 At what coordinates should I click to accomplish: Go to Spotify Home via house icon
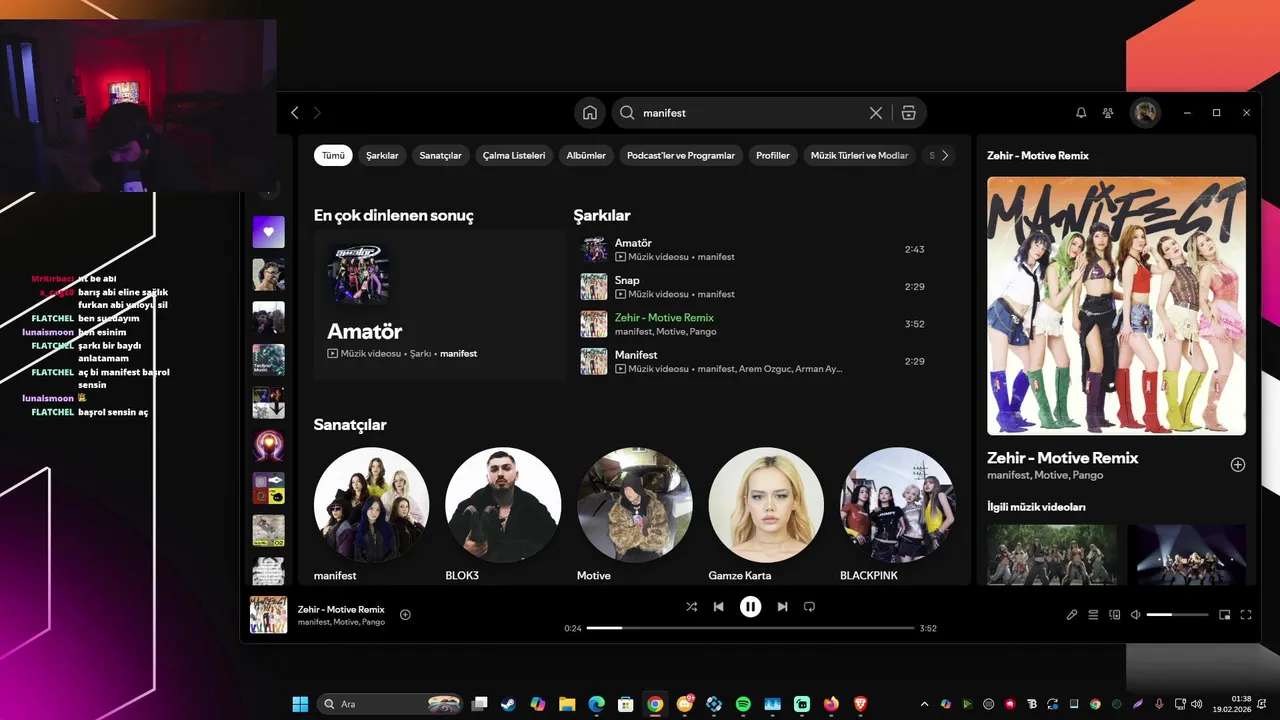(x=590, y=113)
